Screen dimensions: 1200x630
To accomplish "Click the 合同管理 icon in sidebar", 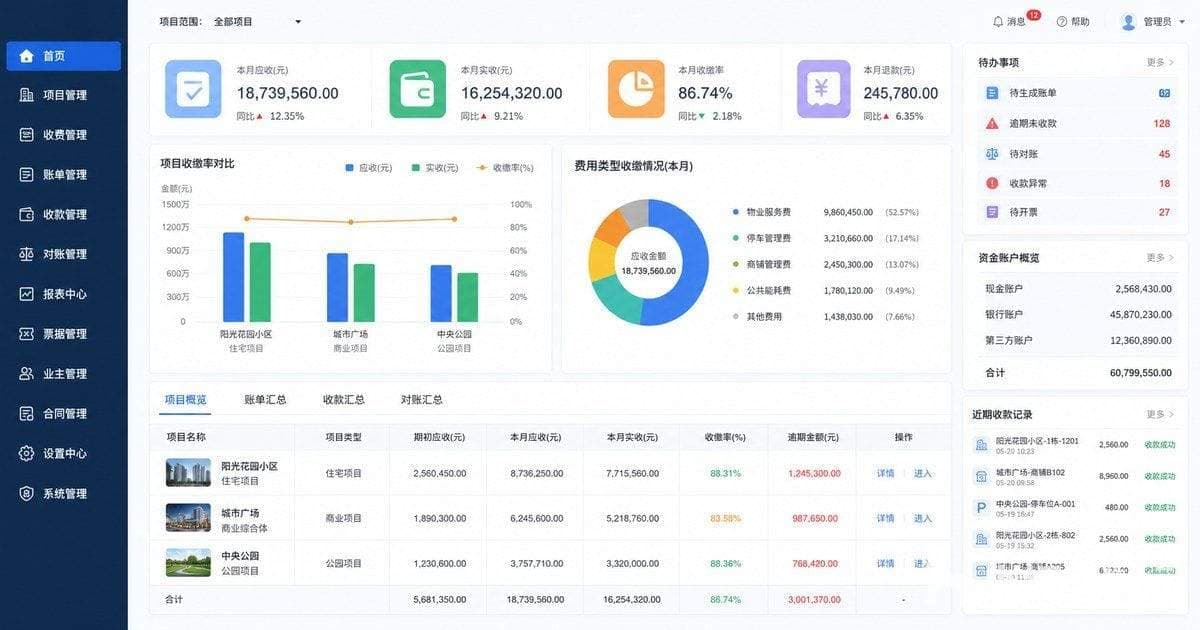I will click(26, 413).
